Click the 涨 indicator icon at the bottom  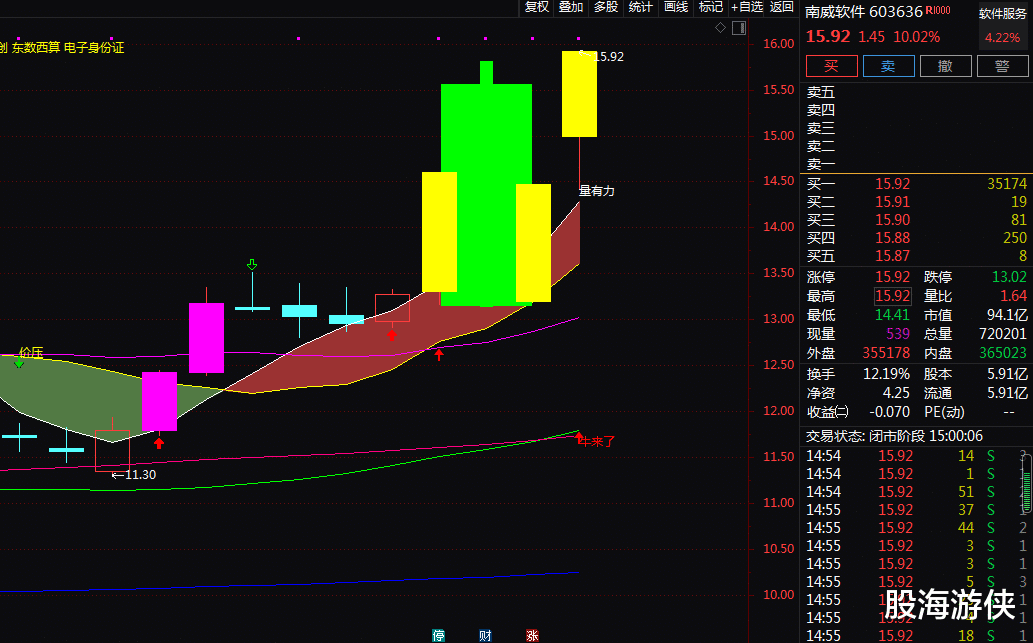pyautogui.click(x=532, y=636)
